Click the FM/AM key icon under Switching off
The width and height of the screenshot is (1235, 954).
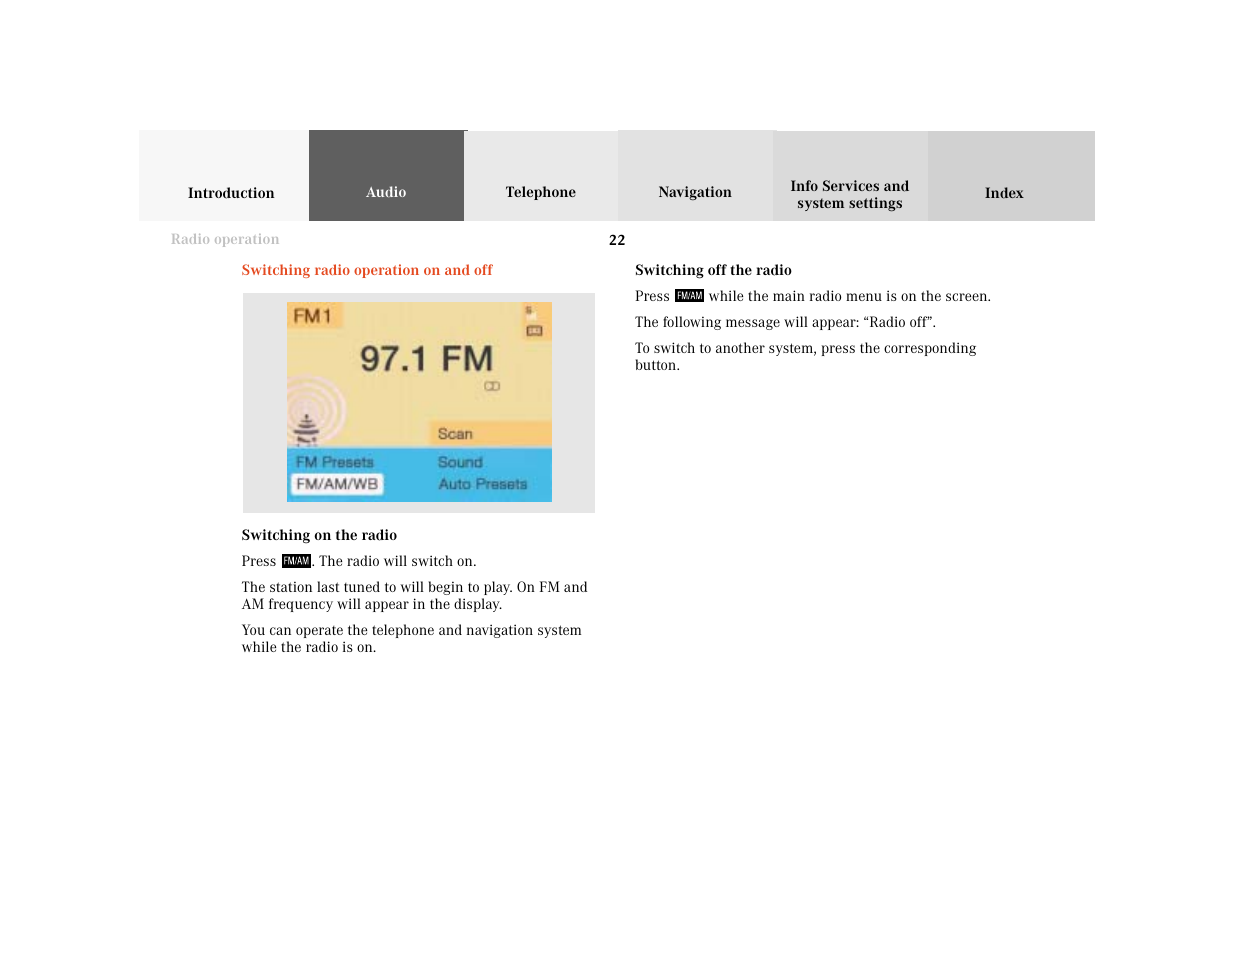[x=689, y=296]
